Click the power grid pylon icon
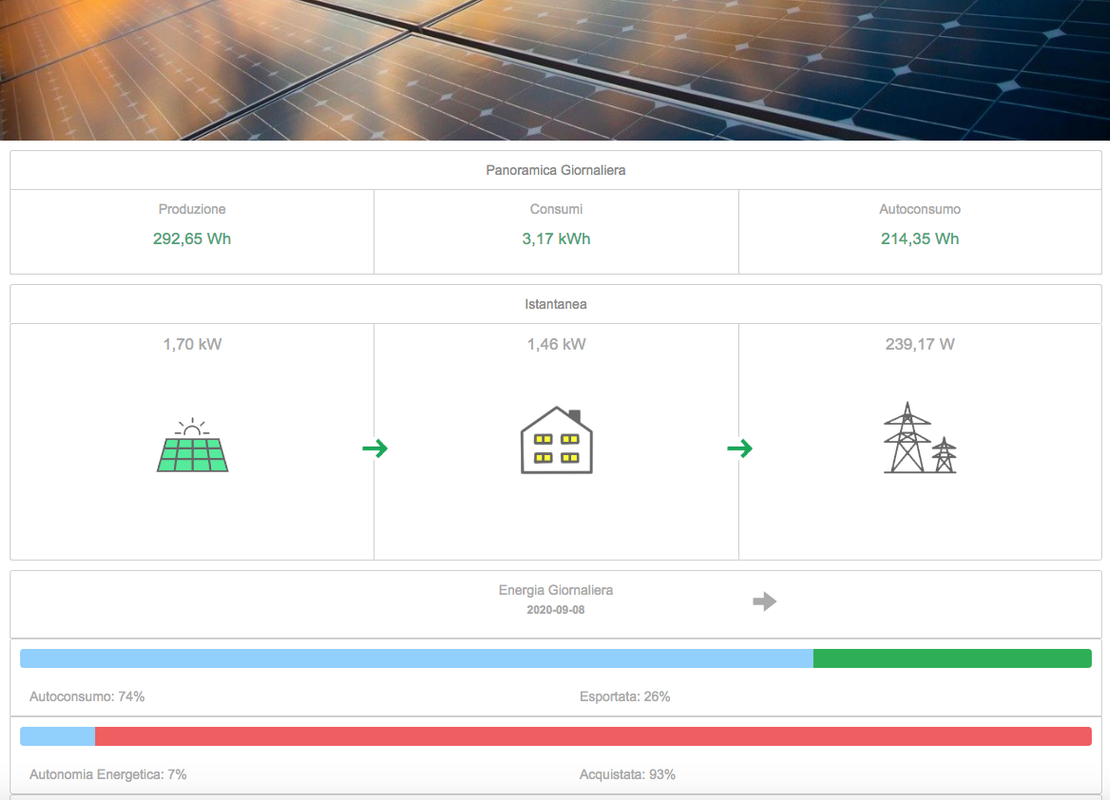The image size is (1110, 800). [x=920, y=438]
